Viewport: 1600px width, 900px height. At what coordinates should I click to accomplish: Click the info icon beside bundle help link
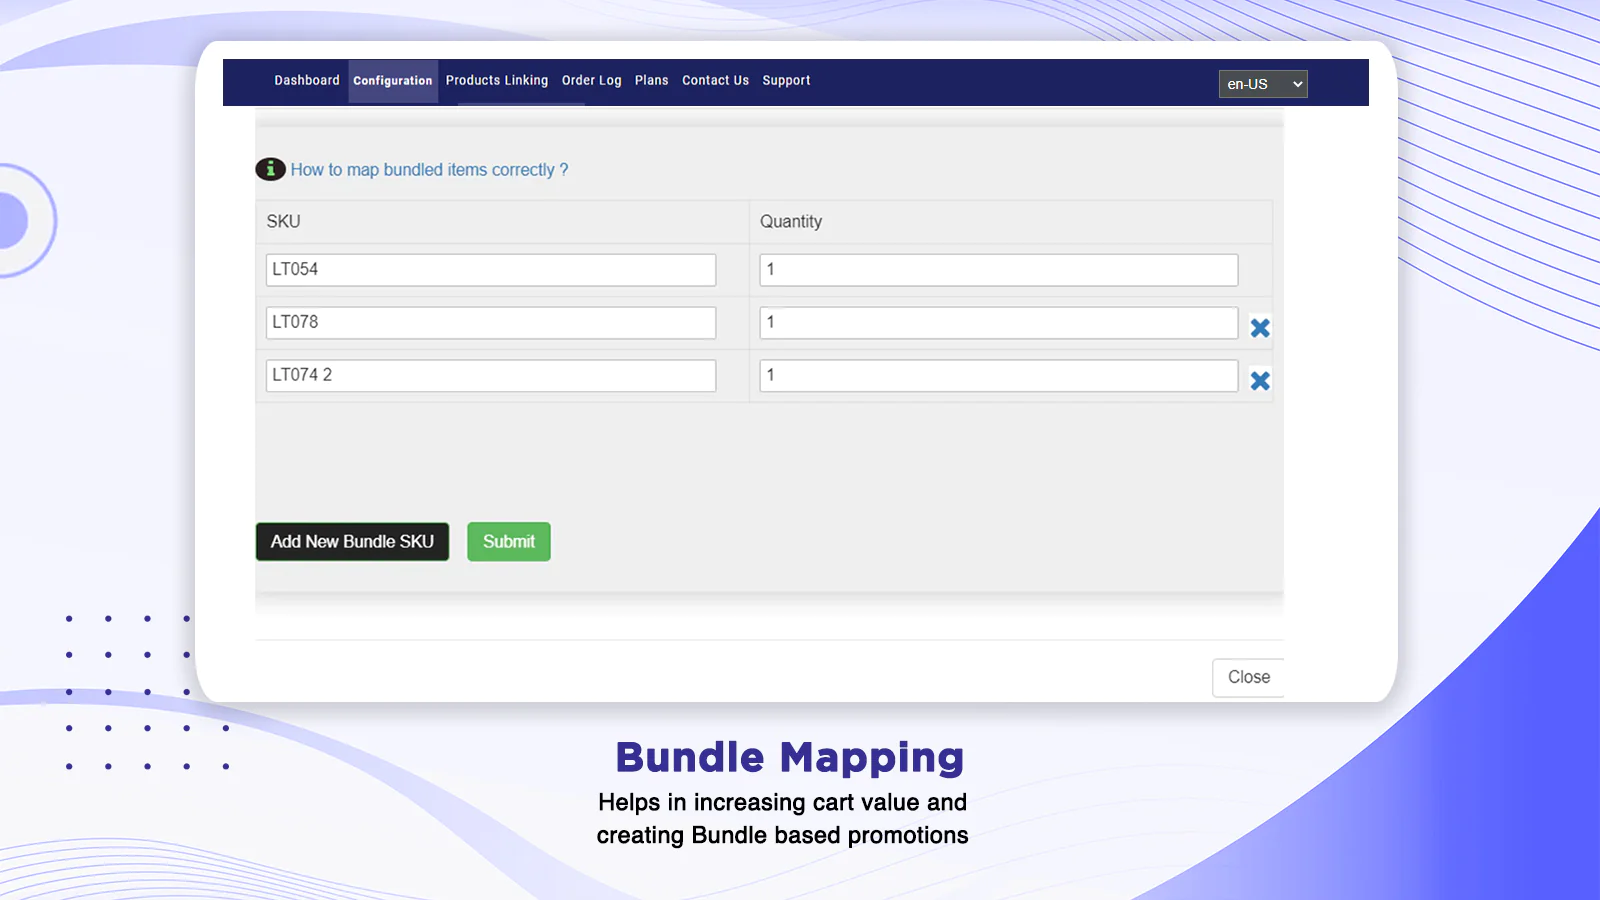tap(270, 169)
